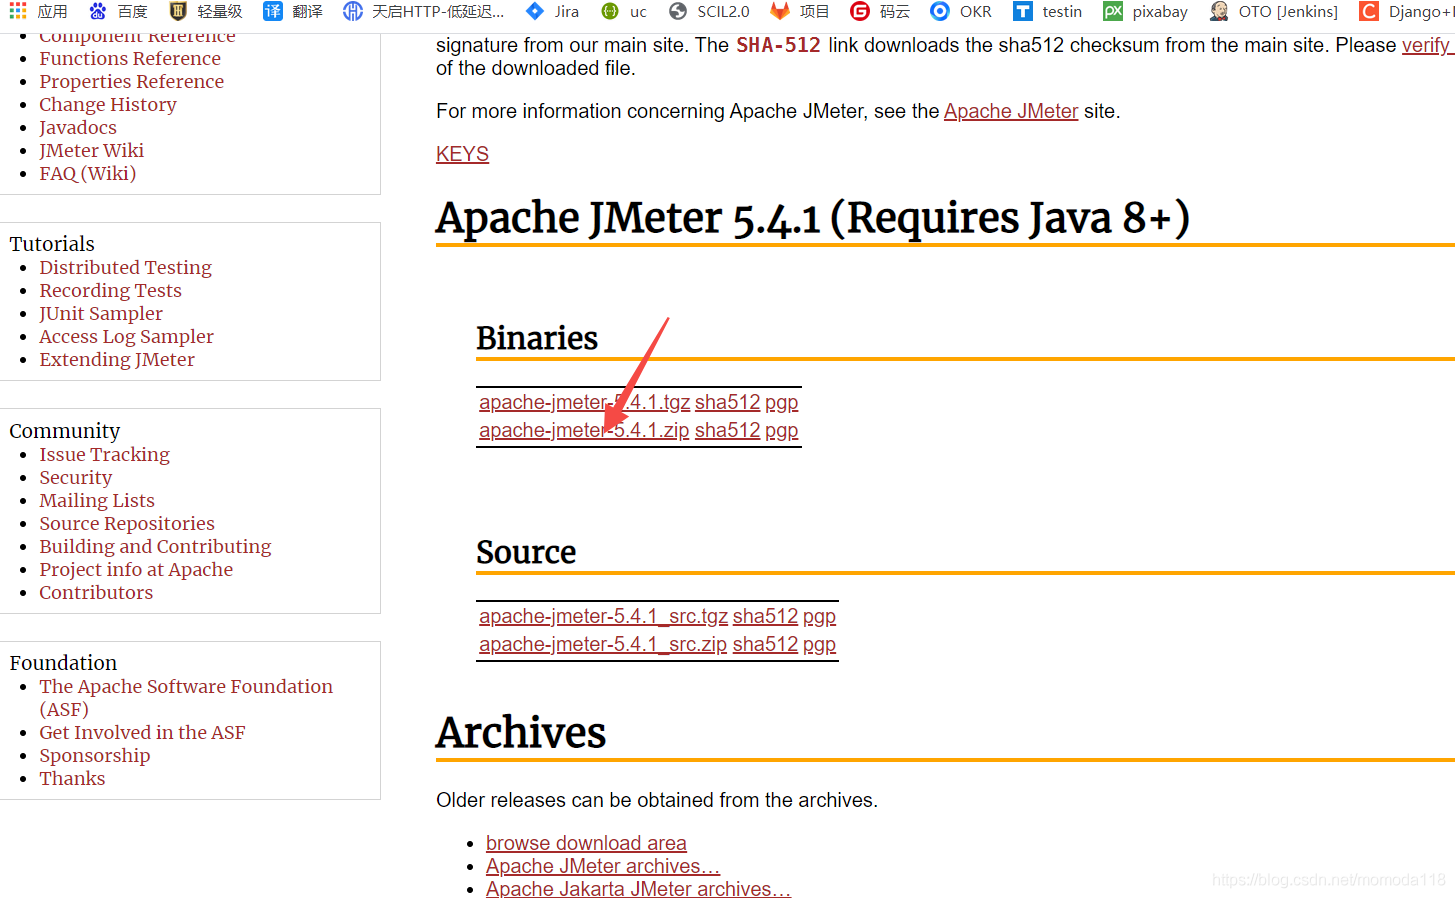Download apache-jmeter-5.4.1.tgz binary
The height and width of the screenshot is (898, 1455).
[584, 402]
